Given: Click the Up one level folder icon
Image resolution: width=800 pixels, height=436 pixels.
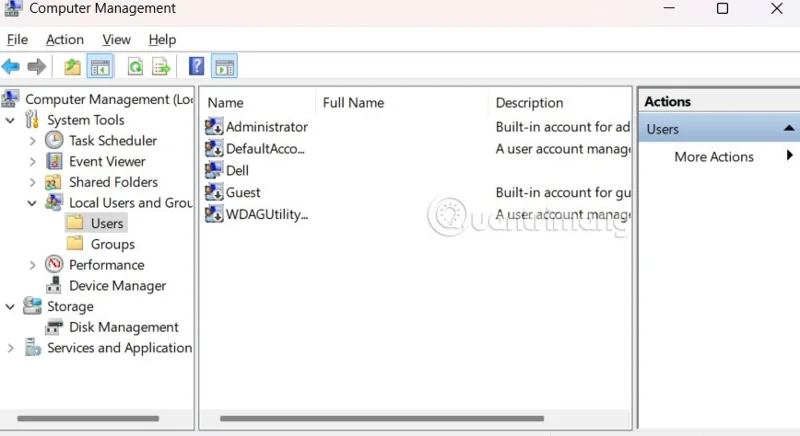Looking at the screenshot, I should (x=72, y=67).
